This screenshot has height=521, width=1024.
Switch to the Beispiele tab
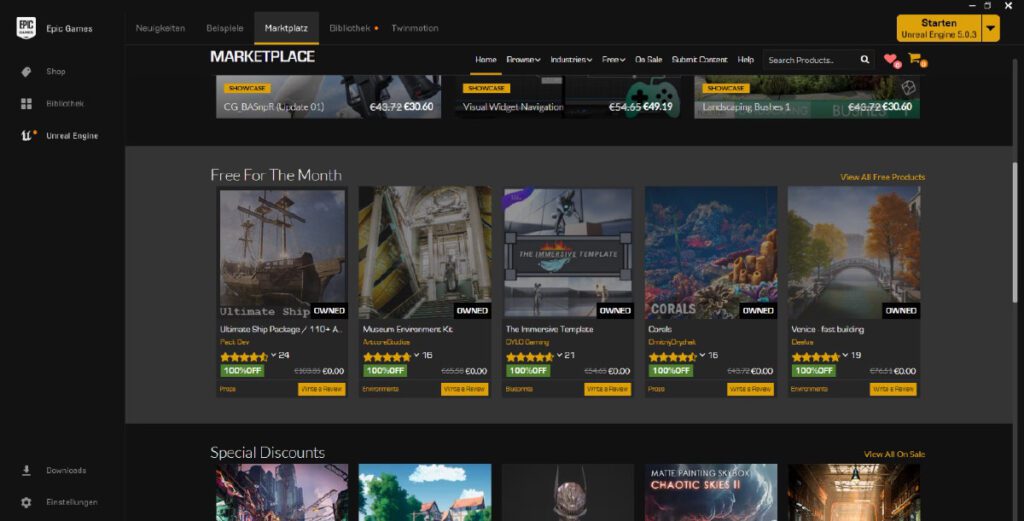click(225, 28)
